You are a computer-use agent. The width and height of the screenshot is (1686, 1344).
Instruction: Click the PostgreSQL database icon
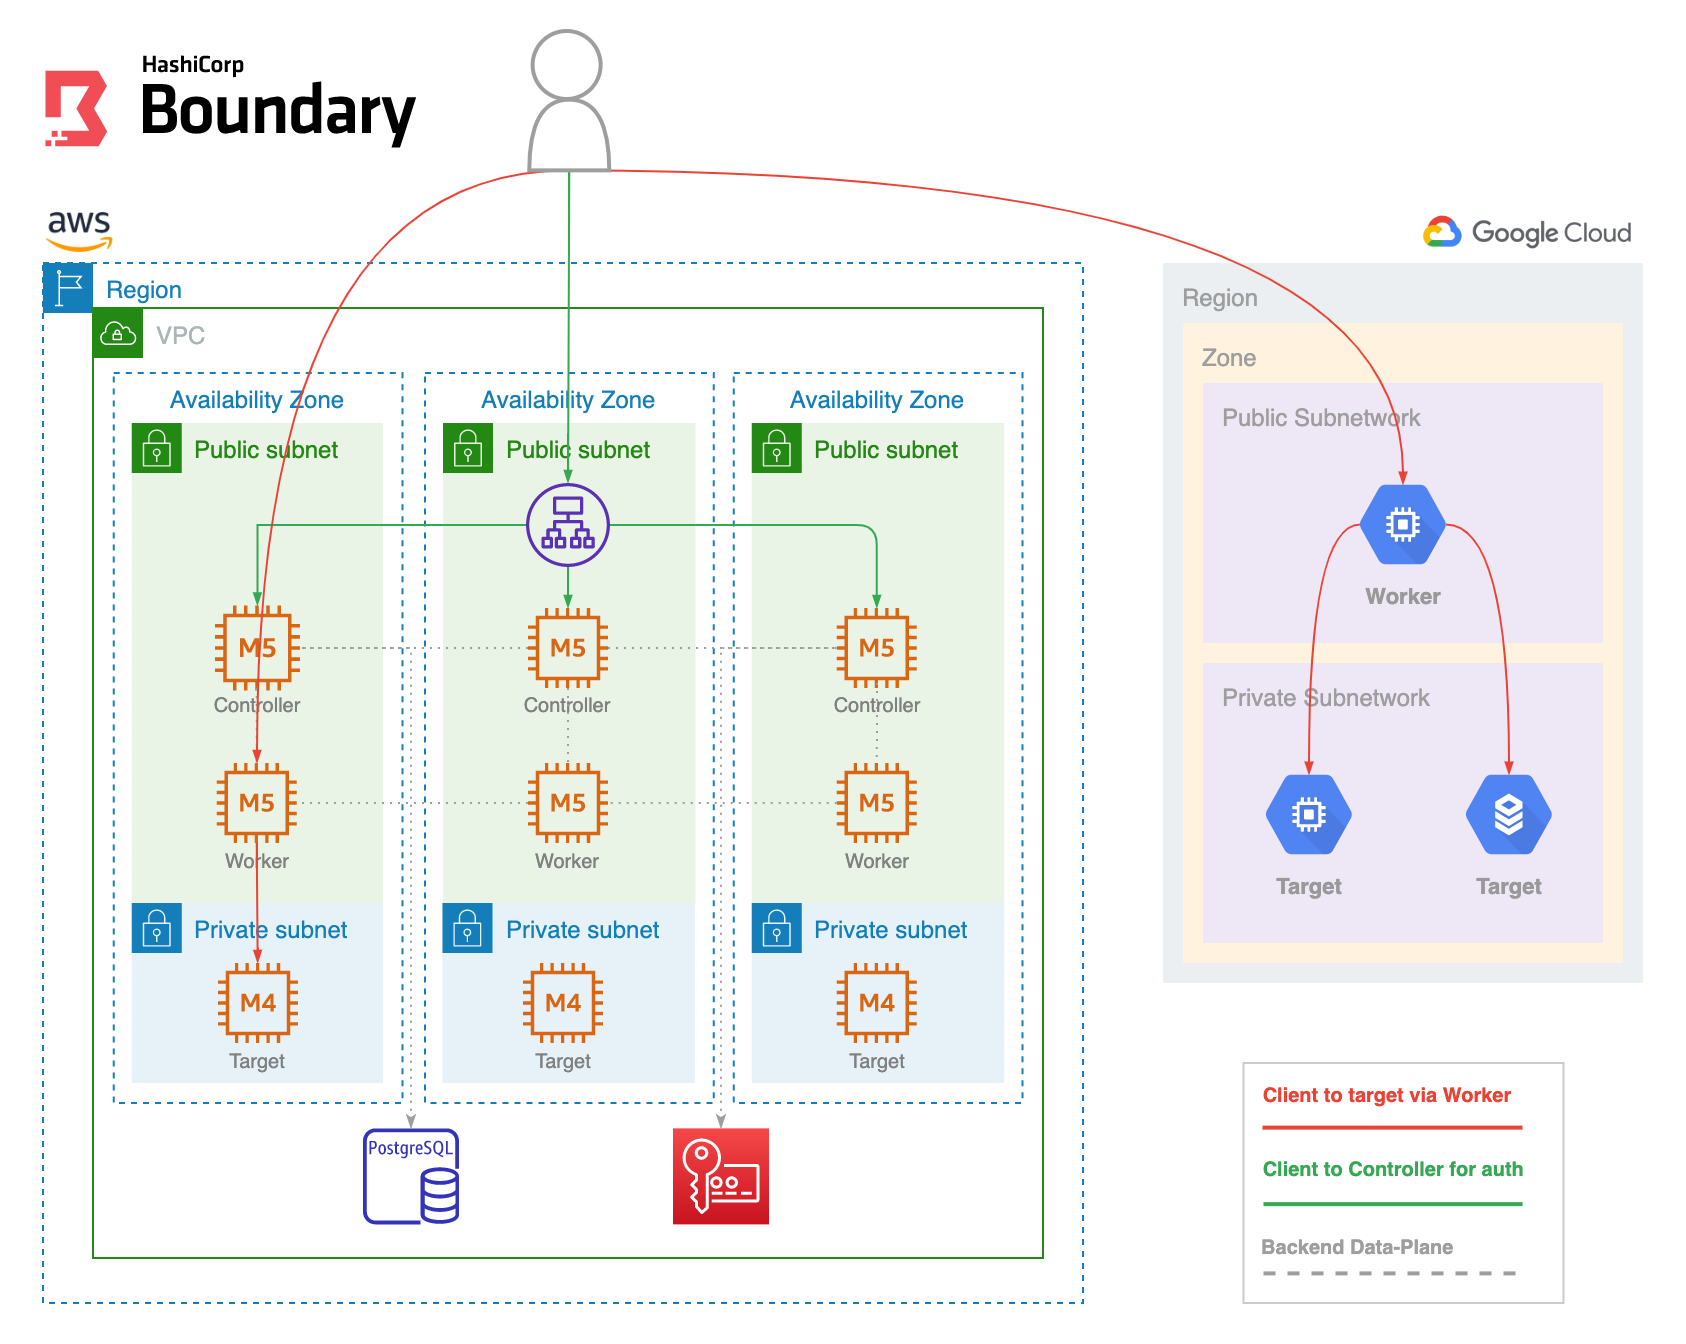coord(411,1176)
